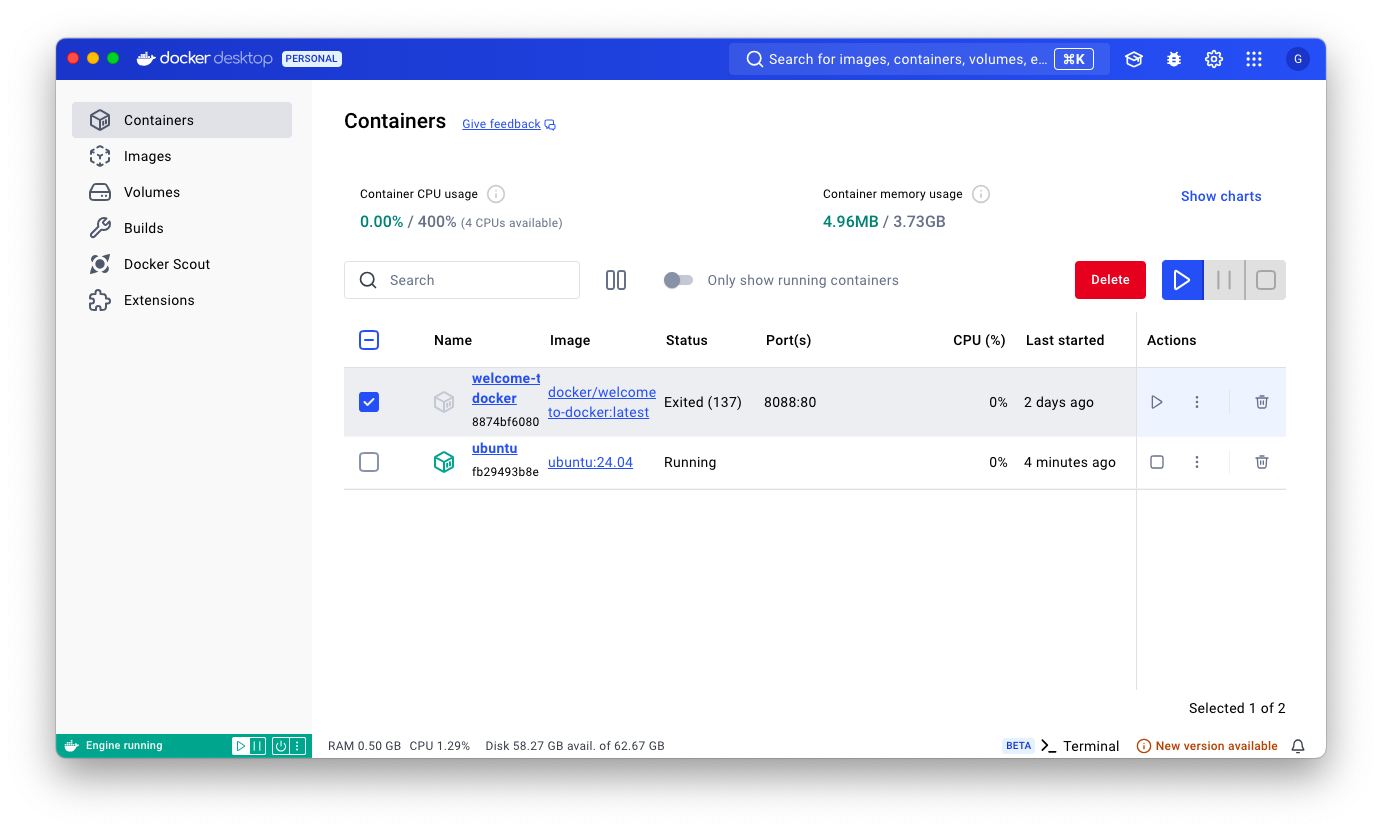This screenshot has height=832, width=1382.
Task: Click the ⌘K shortcut badge
Action: click(x=1073, y=59)
